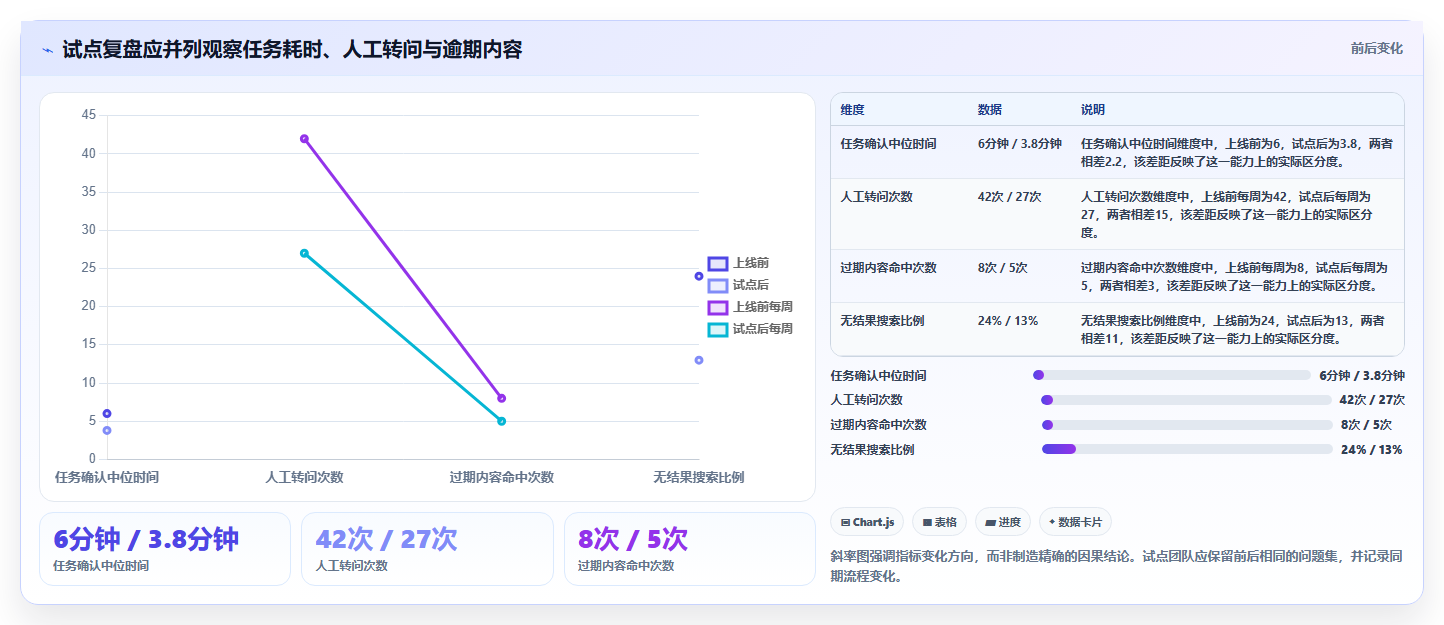Click the purple data point at 42 on 人工转问次数
Image resolution: width=1444 pixels, height=625 pixels.
304,138
